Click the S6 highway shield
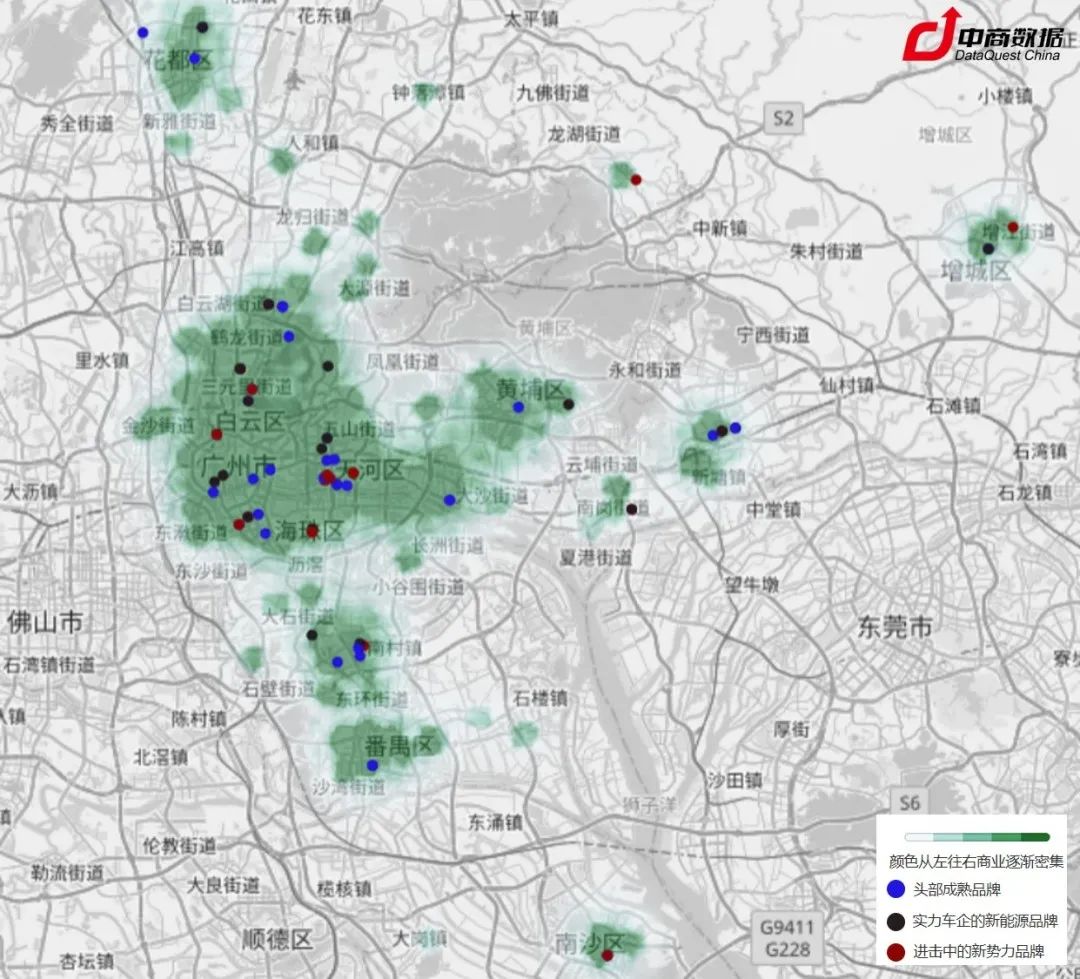 (909, 802)
